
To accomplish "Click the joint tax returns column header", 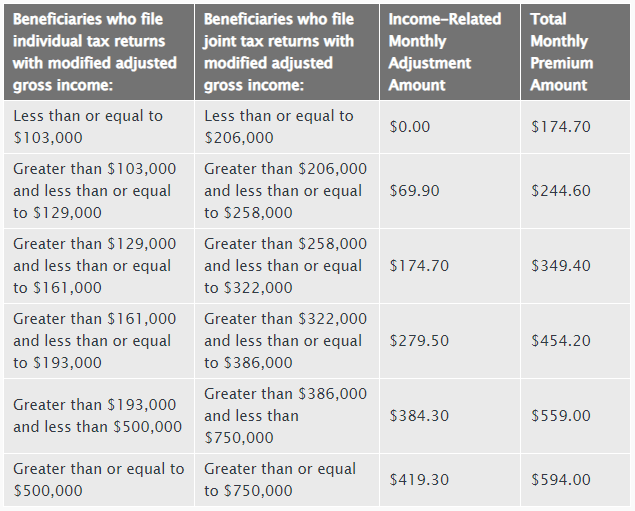I will 287,52.
